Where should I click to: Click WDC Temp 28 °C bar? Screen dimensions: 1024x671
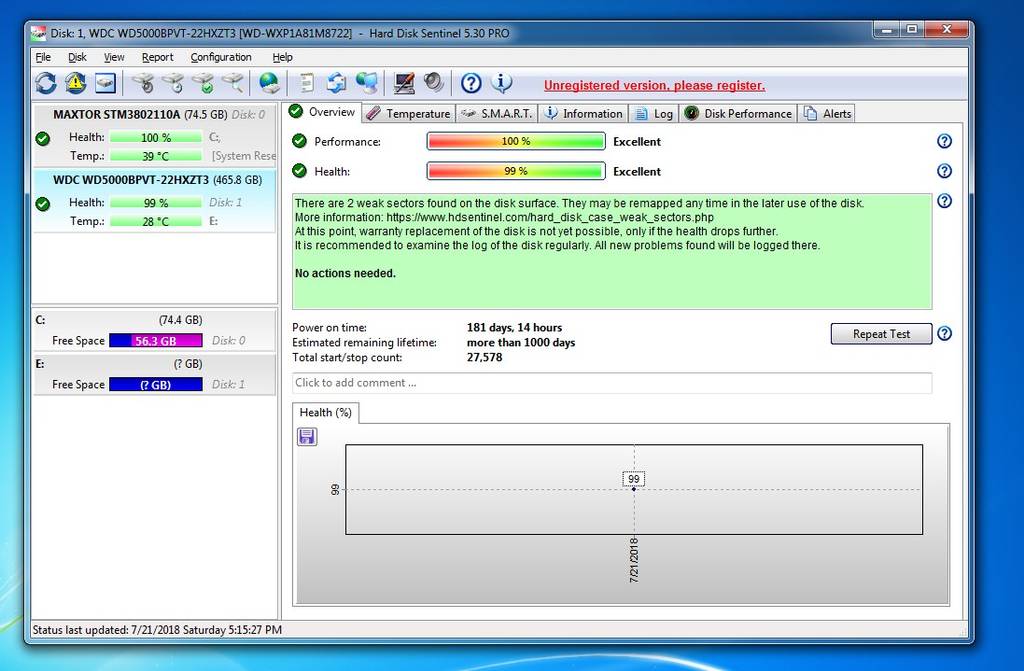[x=156, y=221]
